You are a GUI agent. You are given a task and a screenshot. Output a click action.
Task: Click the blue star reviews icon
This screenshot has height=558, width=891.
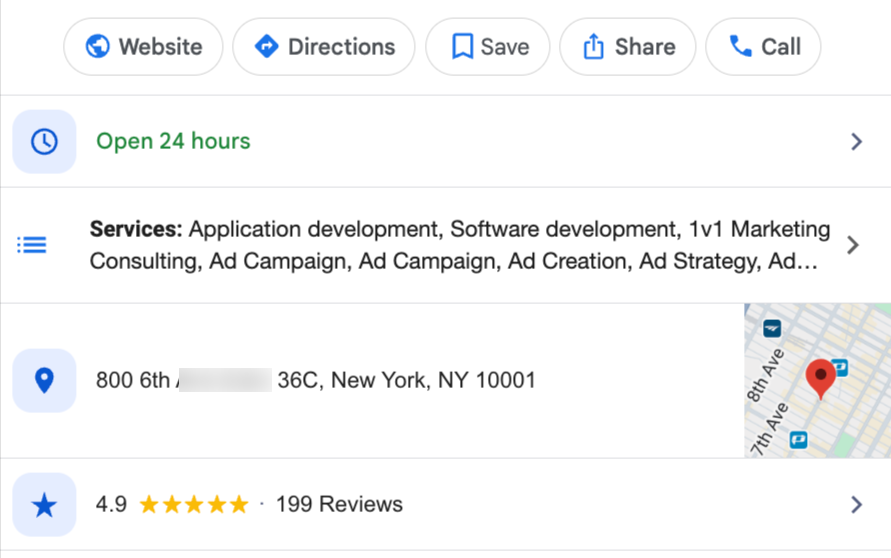pyautogui.click(x=44, y=505)
